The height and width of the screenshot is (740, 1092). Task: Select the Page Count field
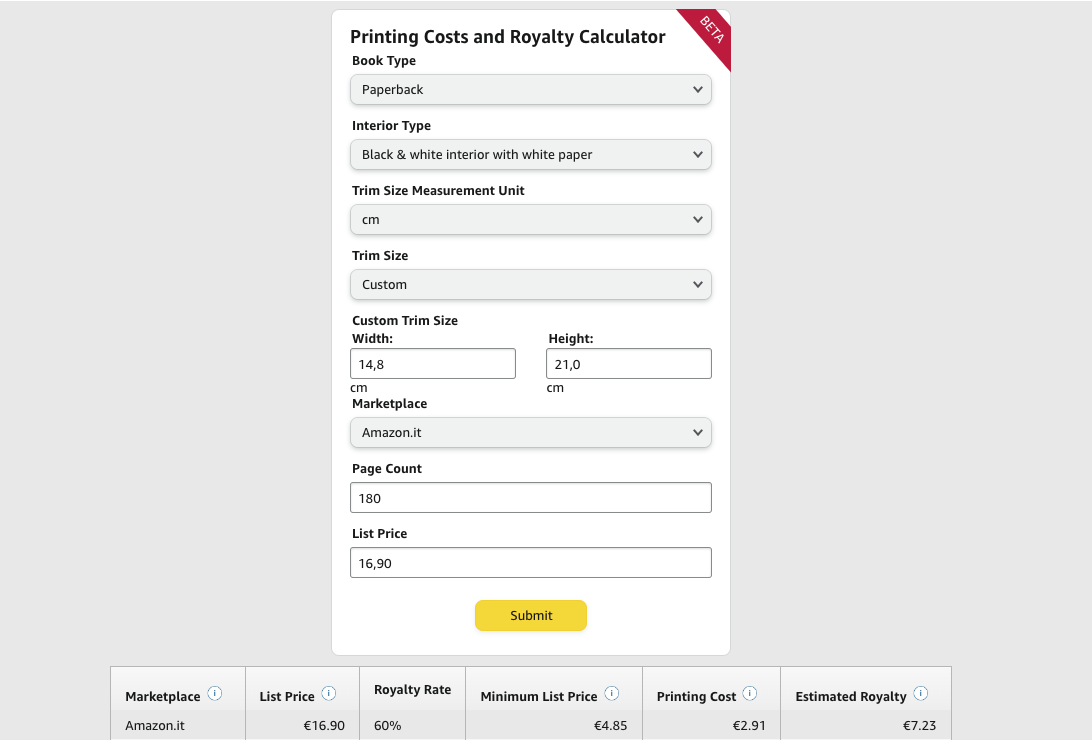click(x=531, y=497)
